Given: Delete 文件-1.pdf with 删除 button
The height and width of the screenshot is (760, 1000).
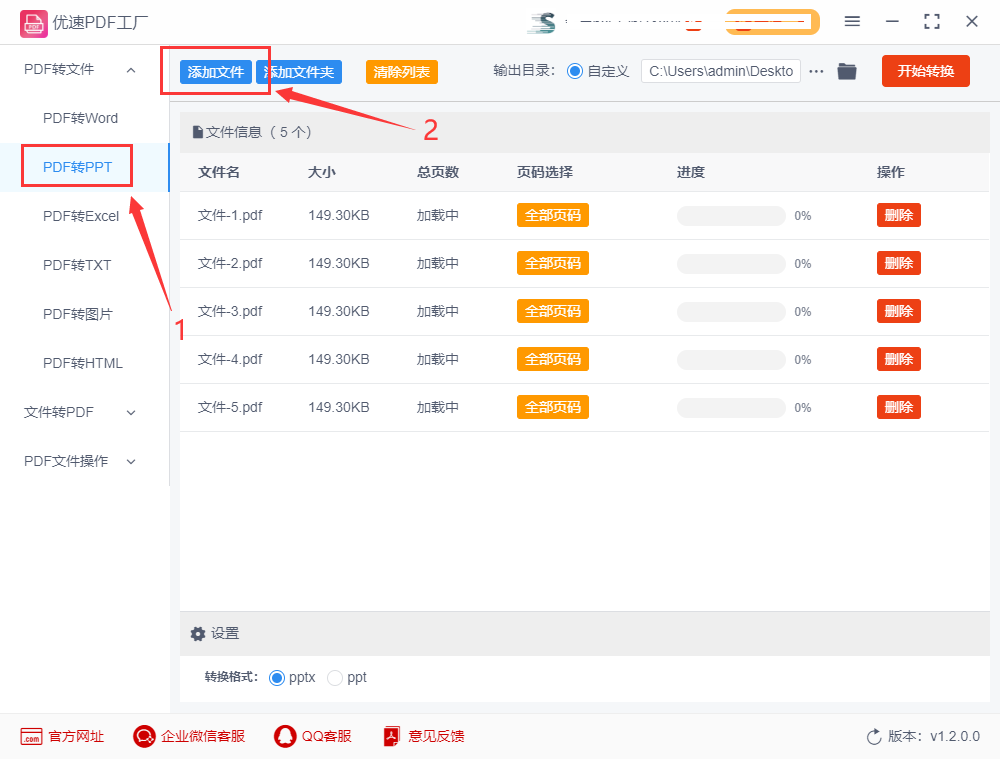Looking at the screenshot, I should pyautogui.click(x=899, y=216).
